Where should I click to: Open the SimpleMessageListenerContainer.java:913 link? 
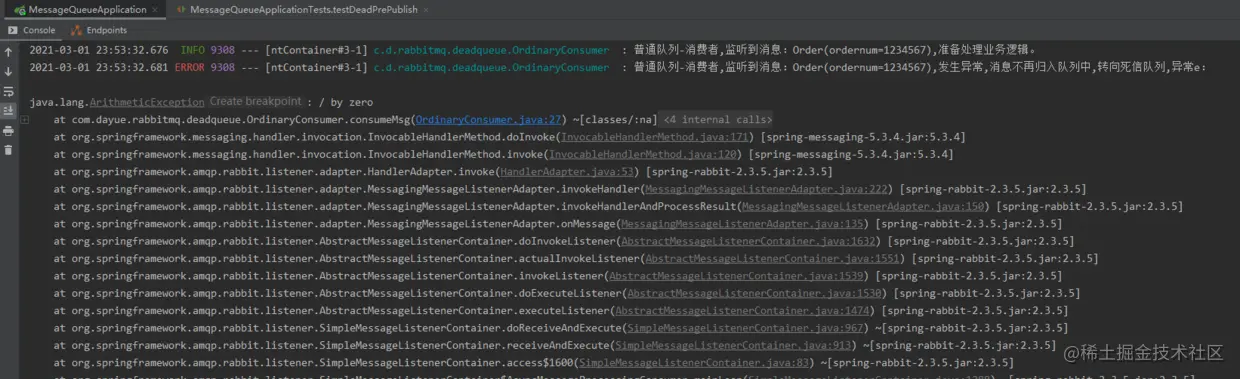click(734, 345)
